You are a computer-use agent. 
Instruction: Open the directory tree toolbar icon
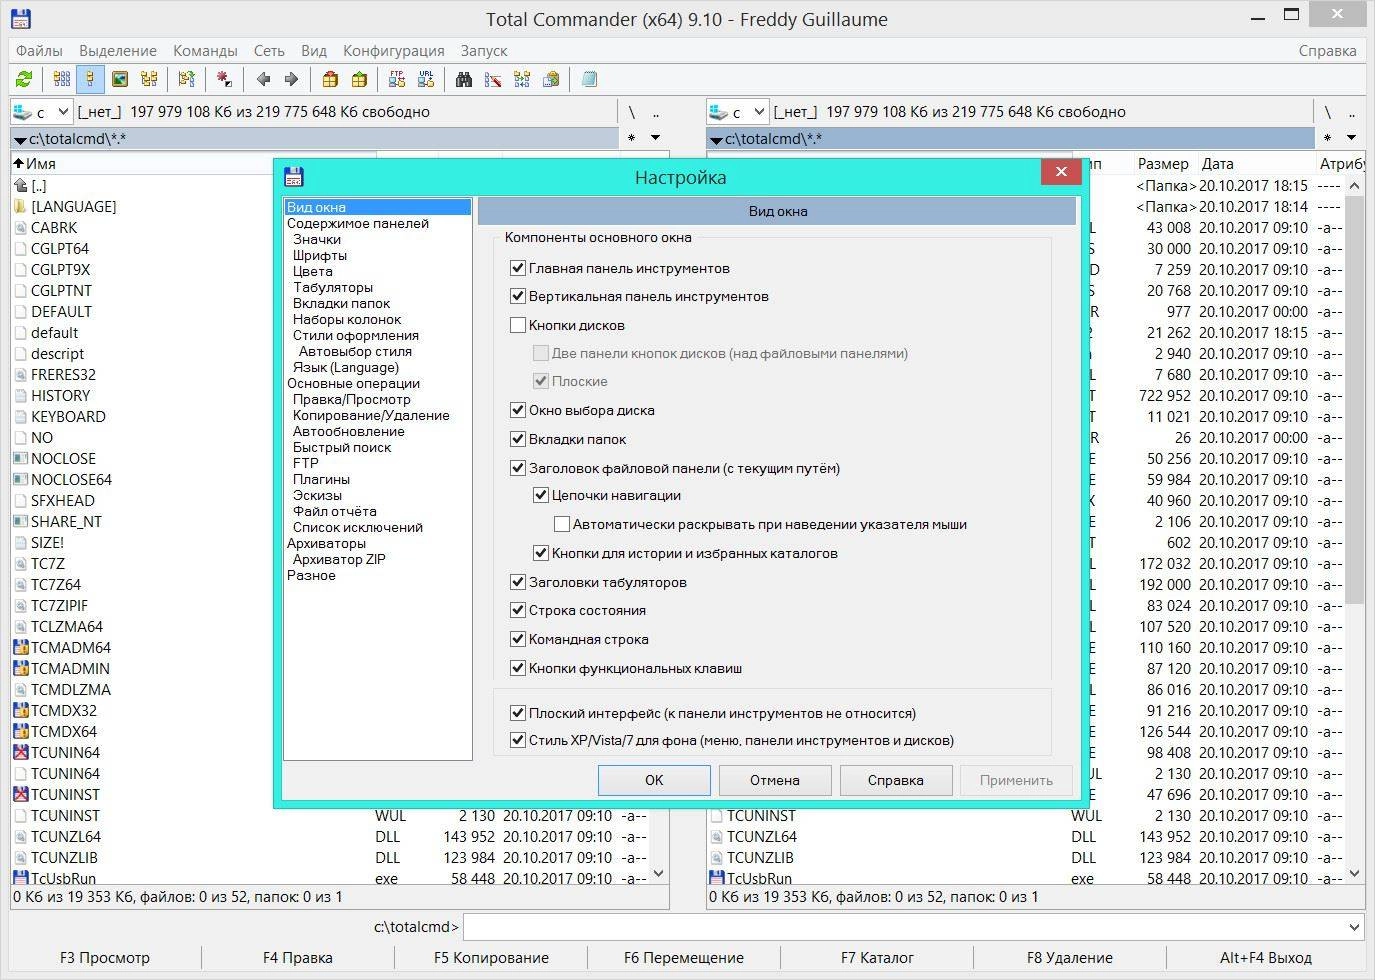(149, 79)
